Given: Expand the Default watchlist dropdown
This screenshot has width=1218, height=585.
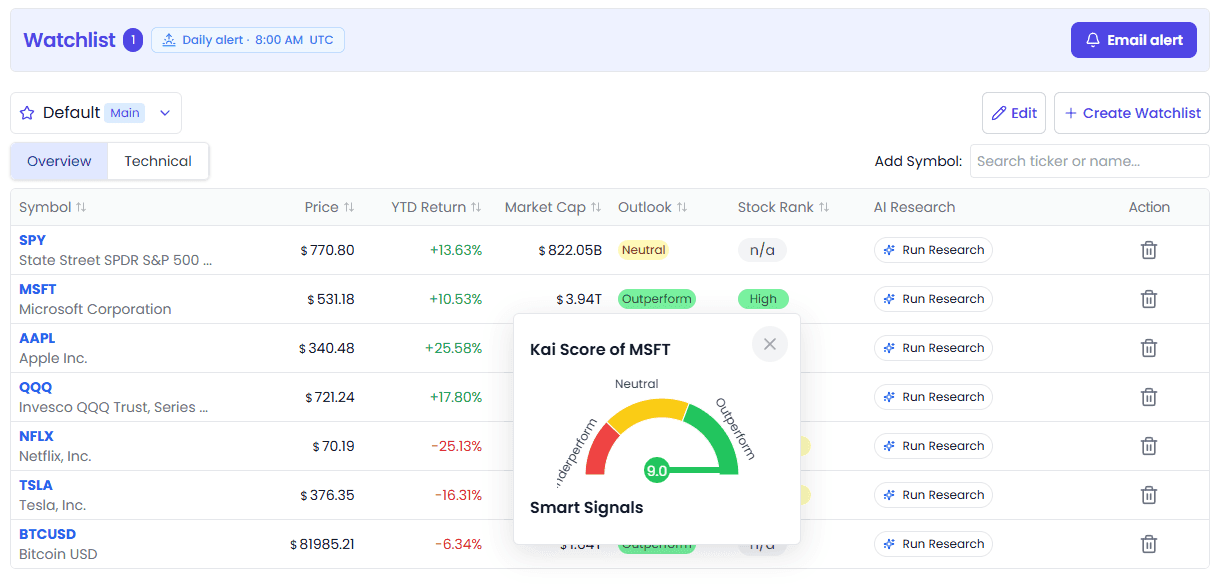Looking at the screenshot, I should point(165,113).
